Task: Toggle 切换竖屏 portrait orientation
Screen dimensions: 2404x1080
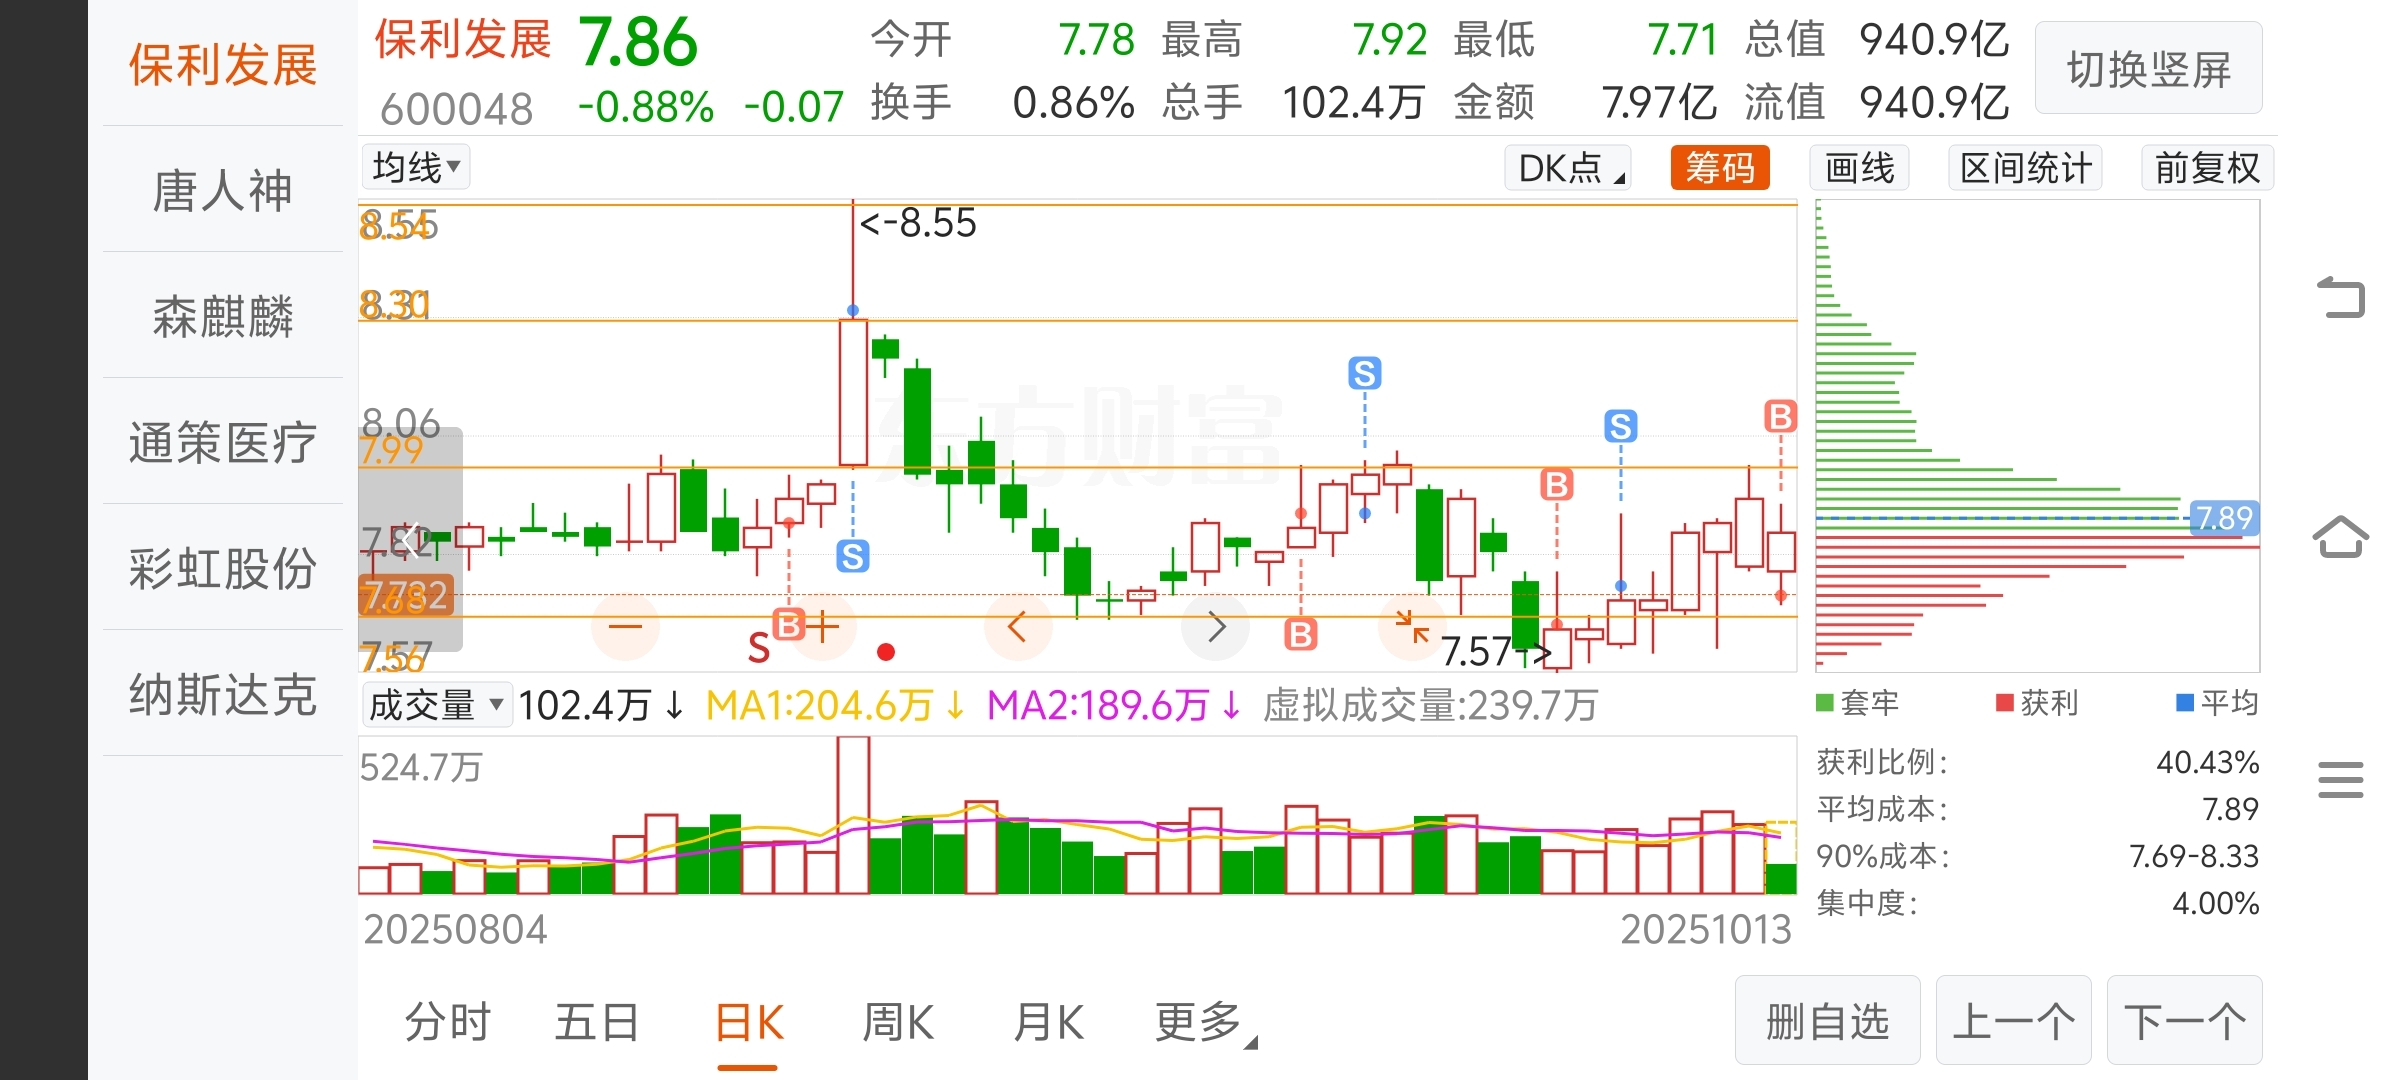Action: [x=2148, y=69]
